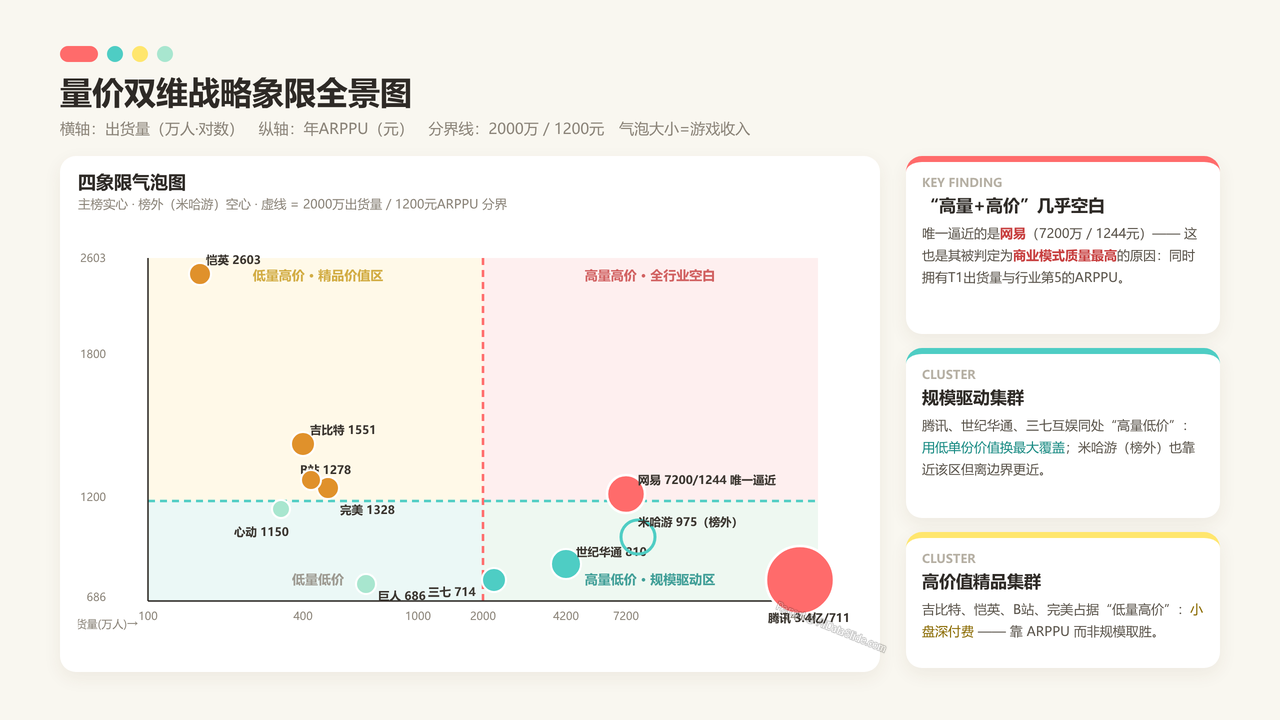
Task: Click the 腾讯 3.4亿/711 label
Action: pos(809,618)
